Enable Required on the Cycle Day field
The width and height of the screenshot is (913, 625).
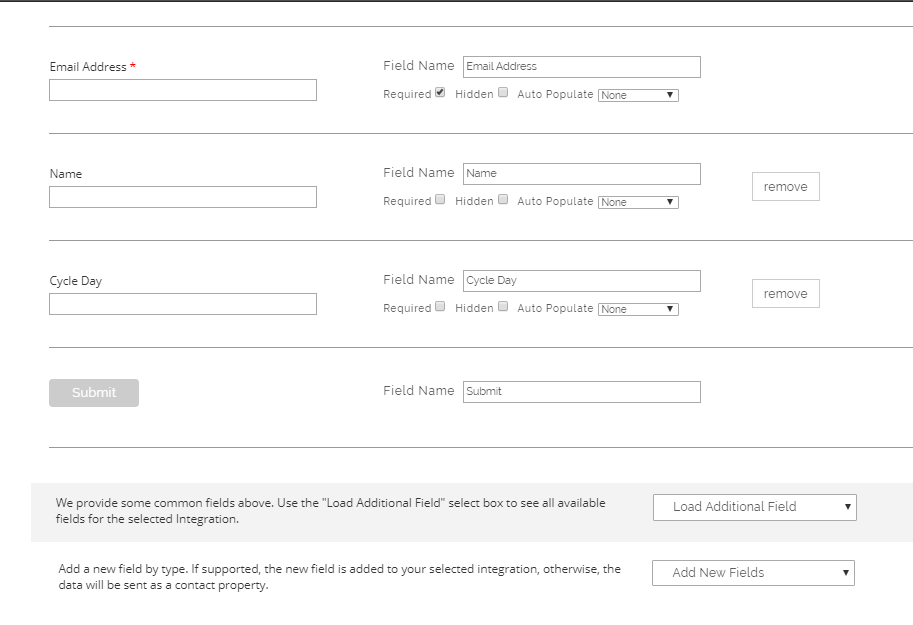click(x=440, y=306)
